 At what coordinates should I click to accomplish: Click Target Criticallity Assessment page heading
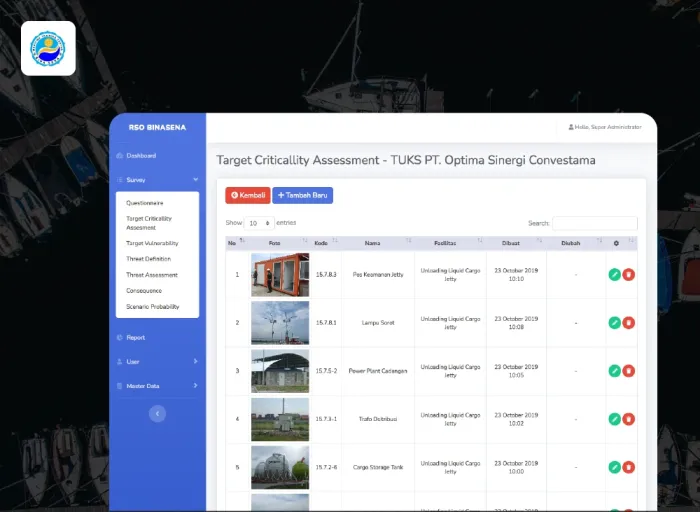[x=406, y=160]
